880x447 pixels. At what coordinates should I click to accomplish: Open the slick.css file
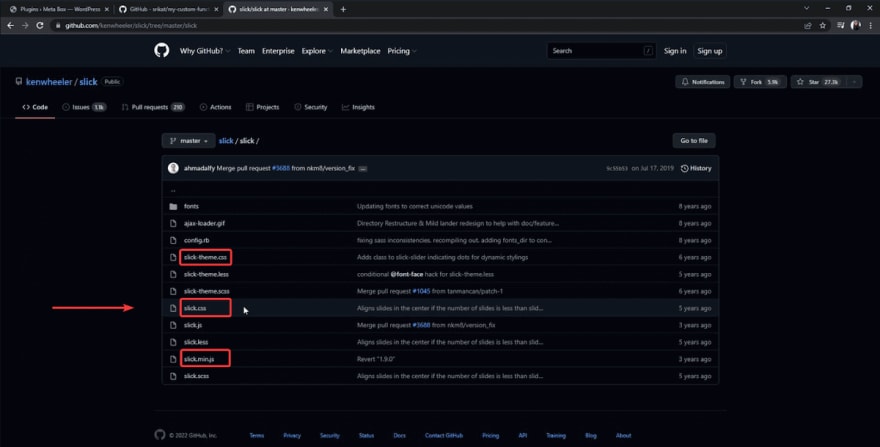click(195, 308)
